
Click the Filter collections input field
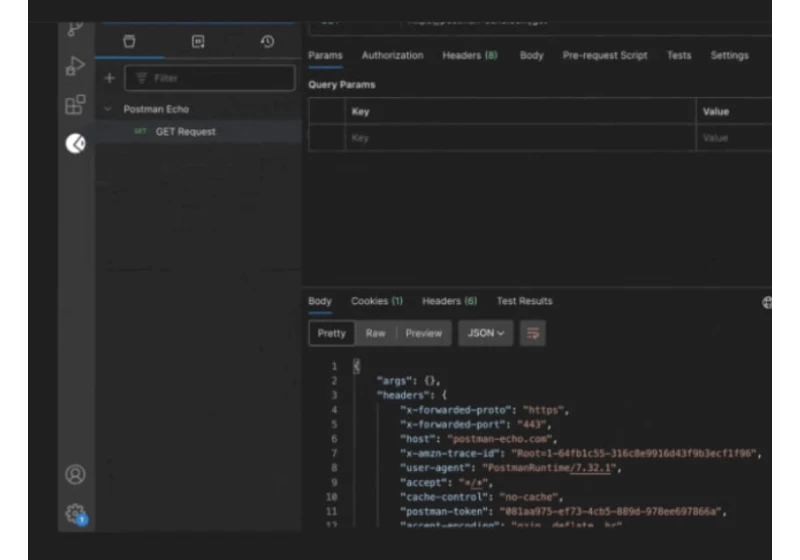[210, 78]
